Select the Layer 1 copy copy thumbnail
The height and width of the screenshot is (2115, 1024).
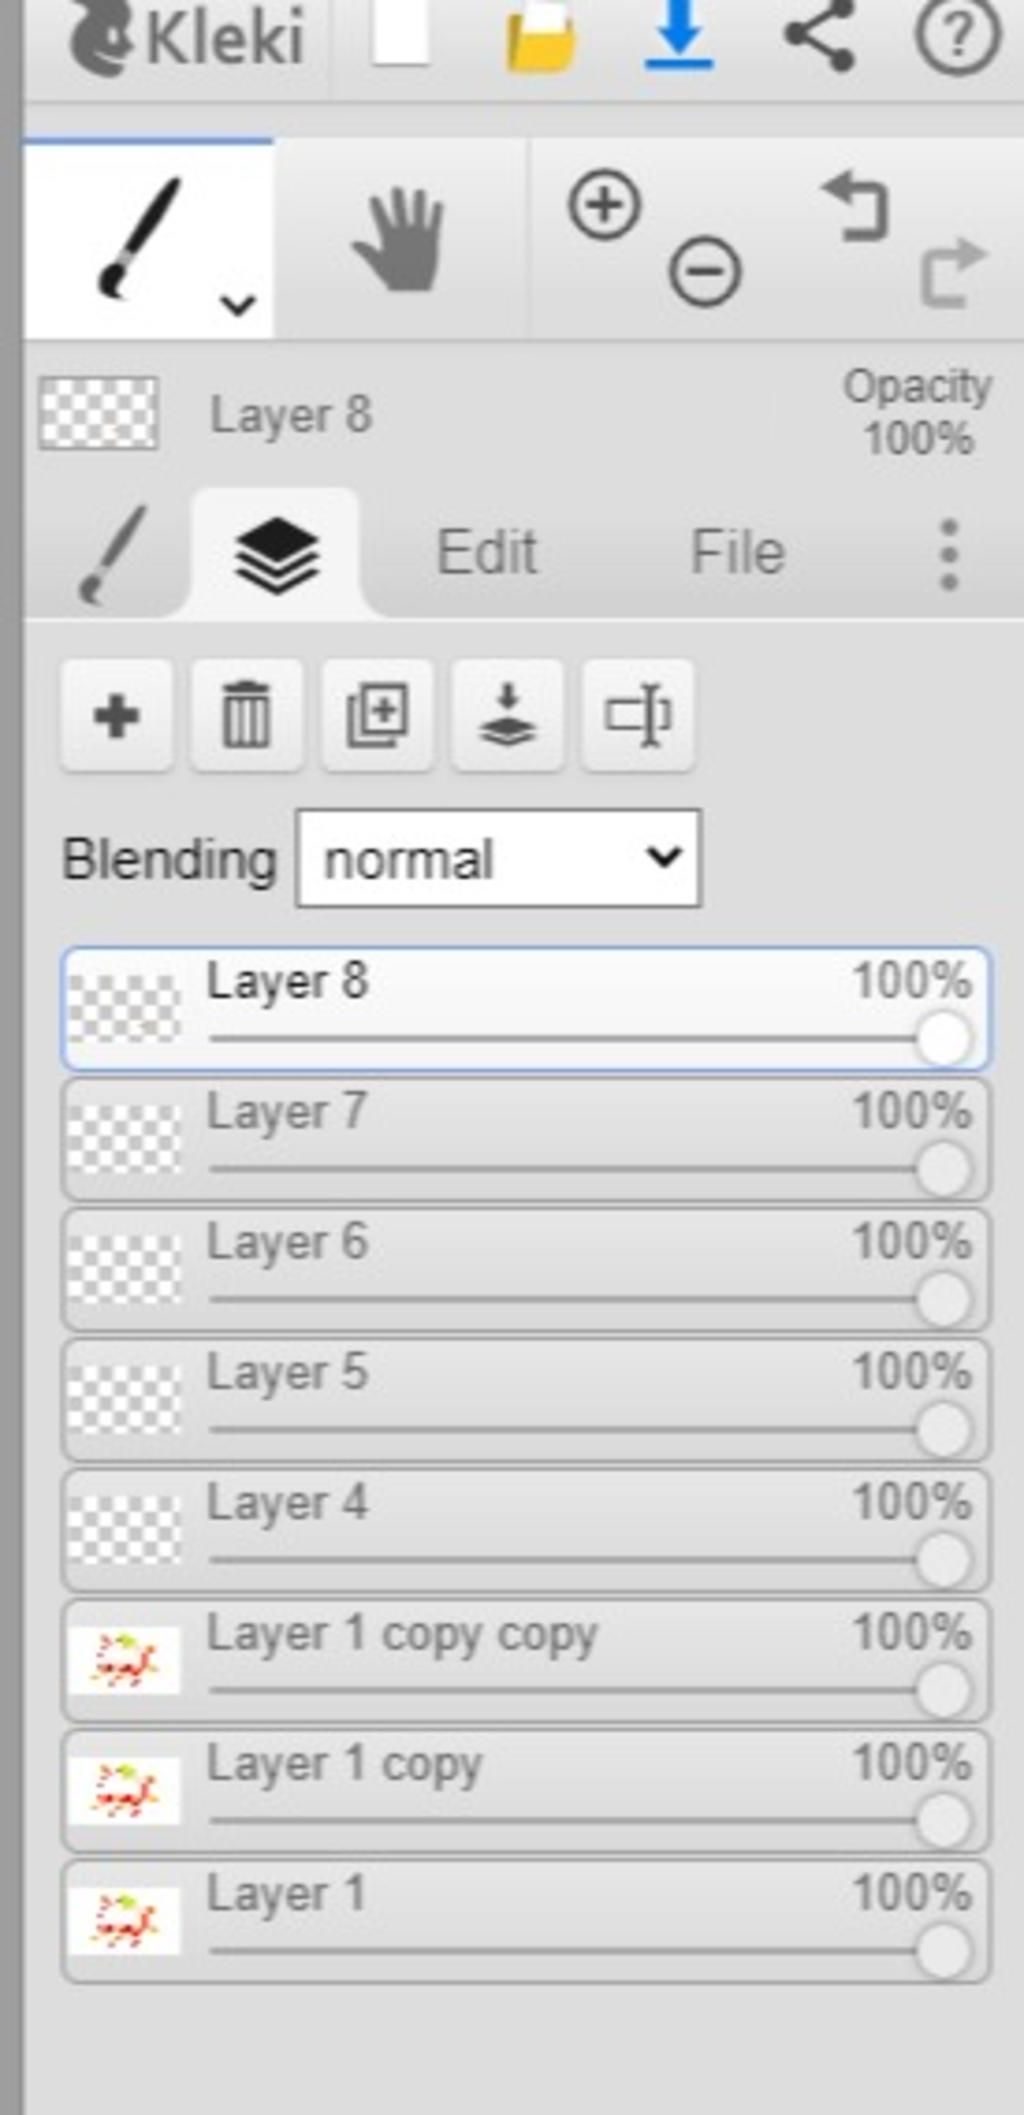pyautogui.click(x=124, y=1660)
